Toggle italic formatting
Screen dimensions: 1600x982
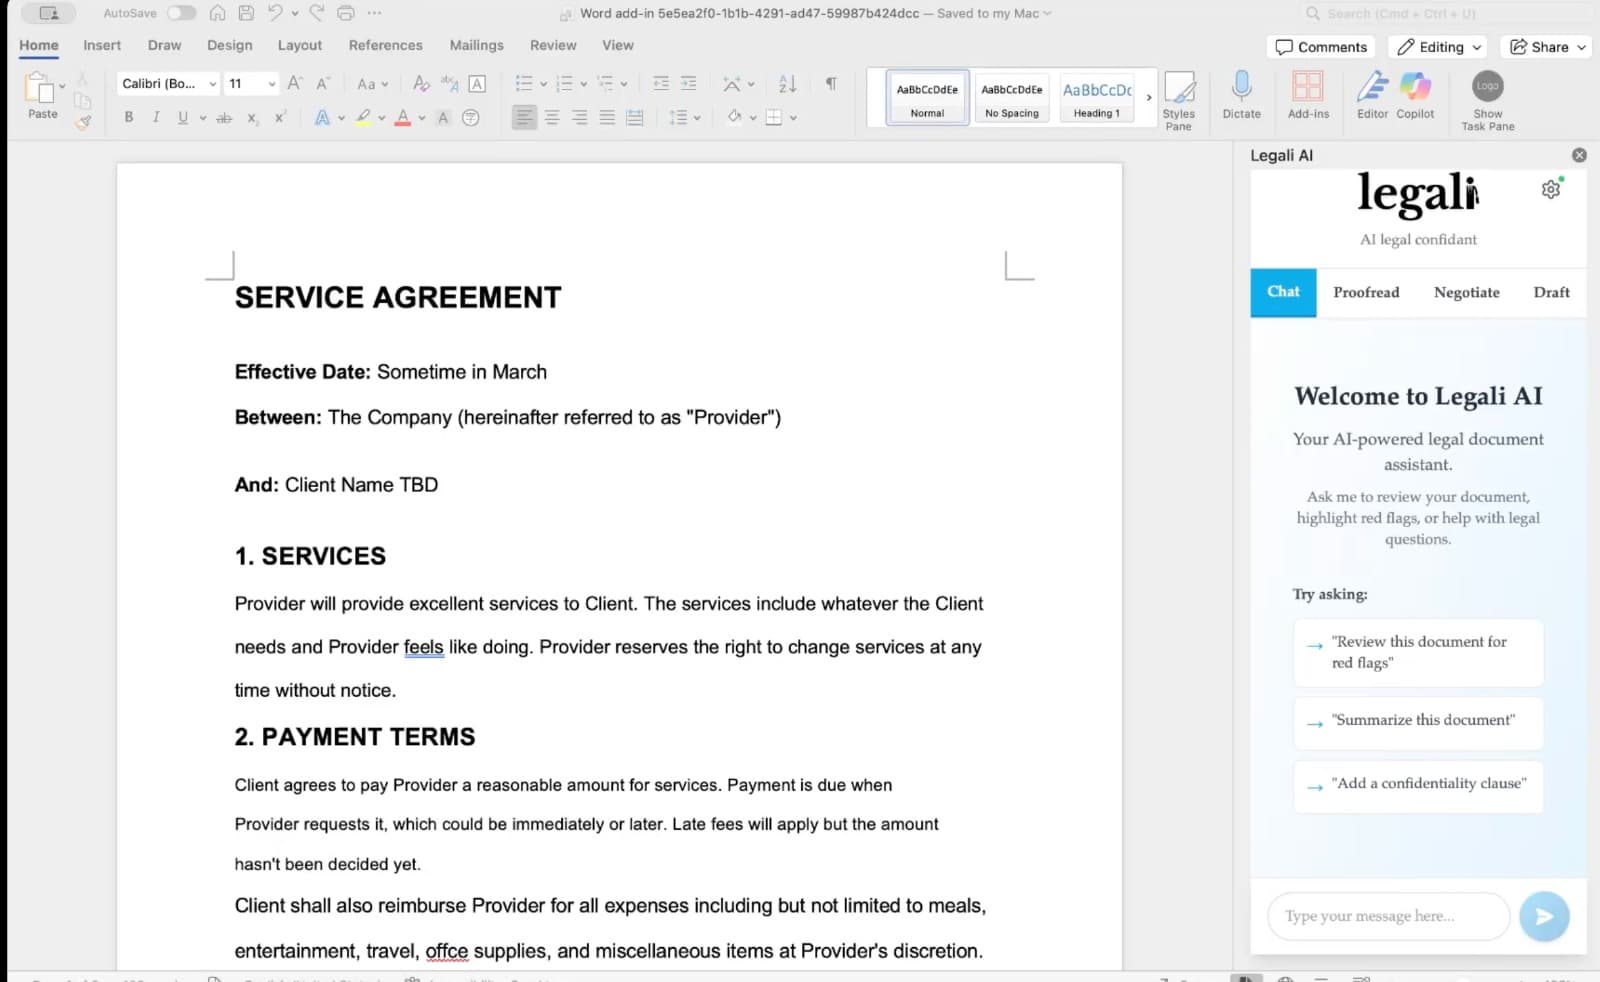[x=156, y=117]
